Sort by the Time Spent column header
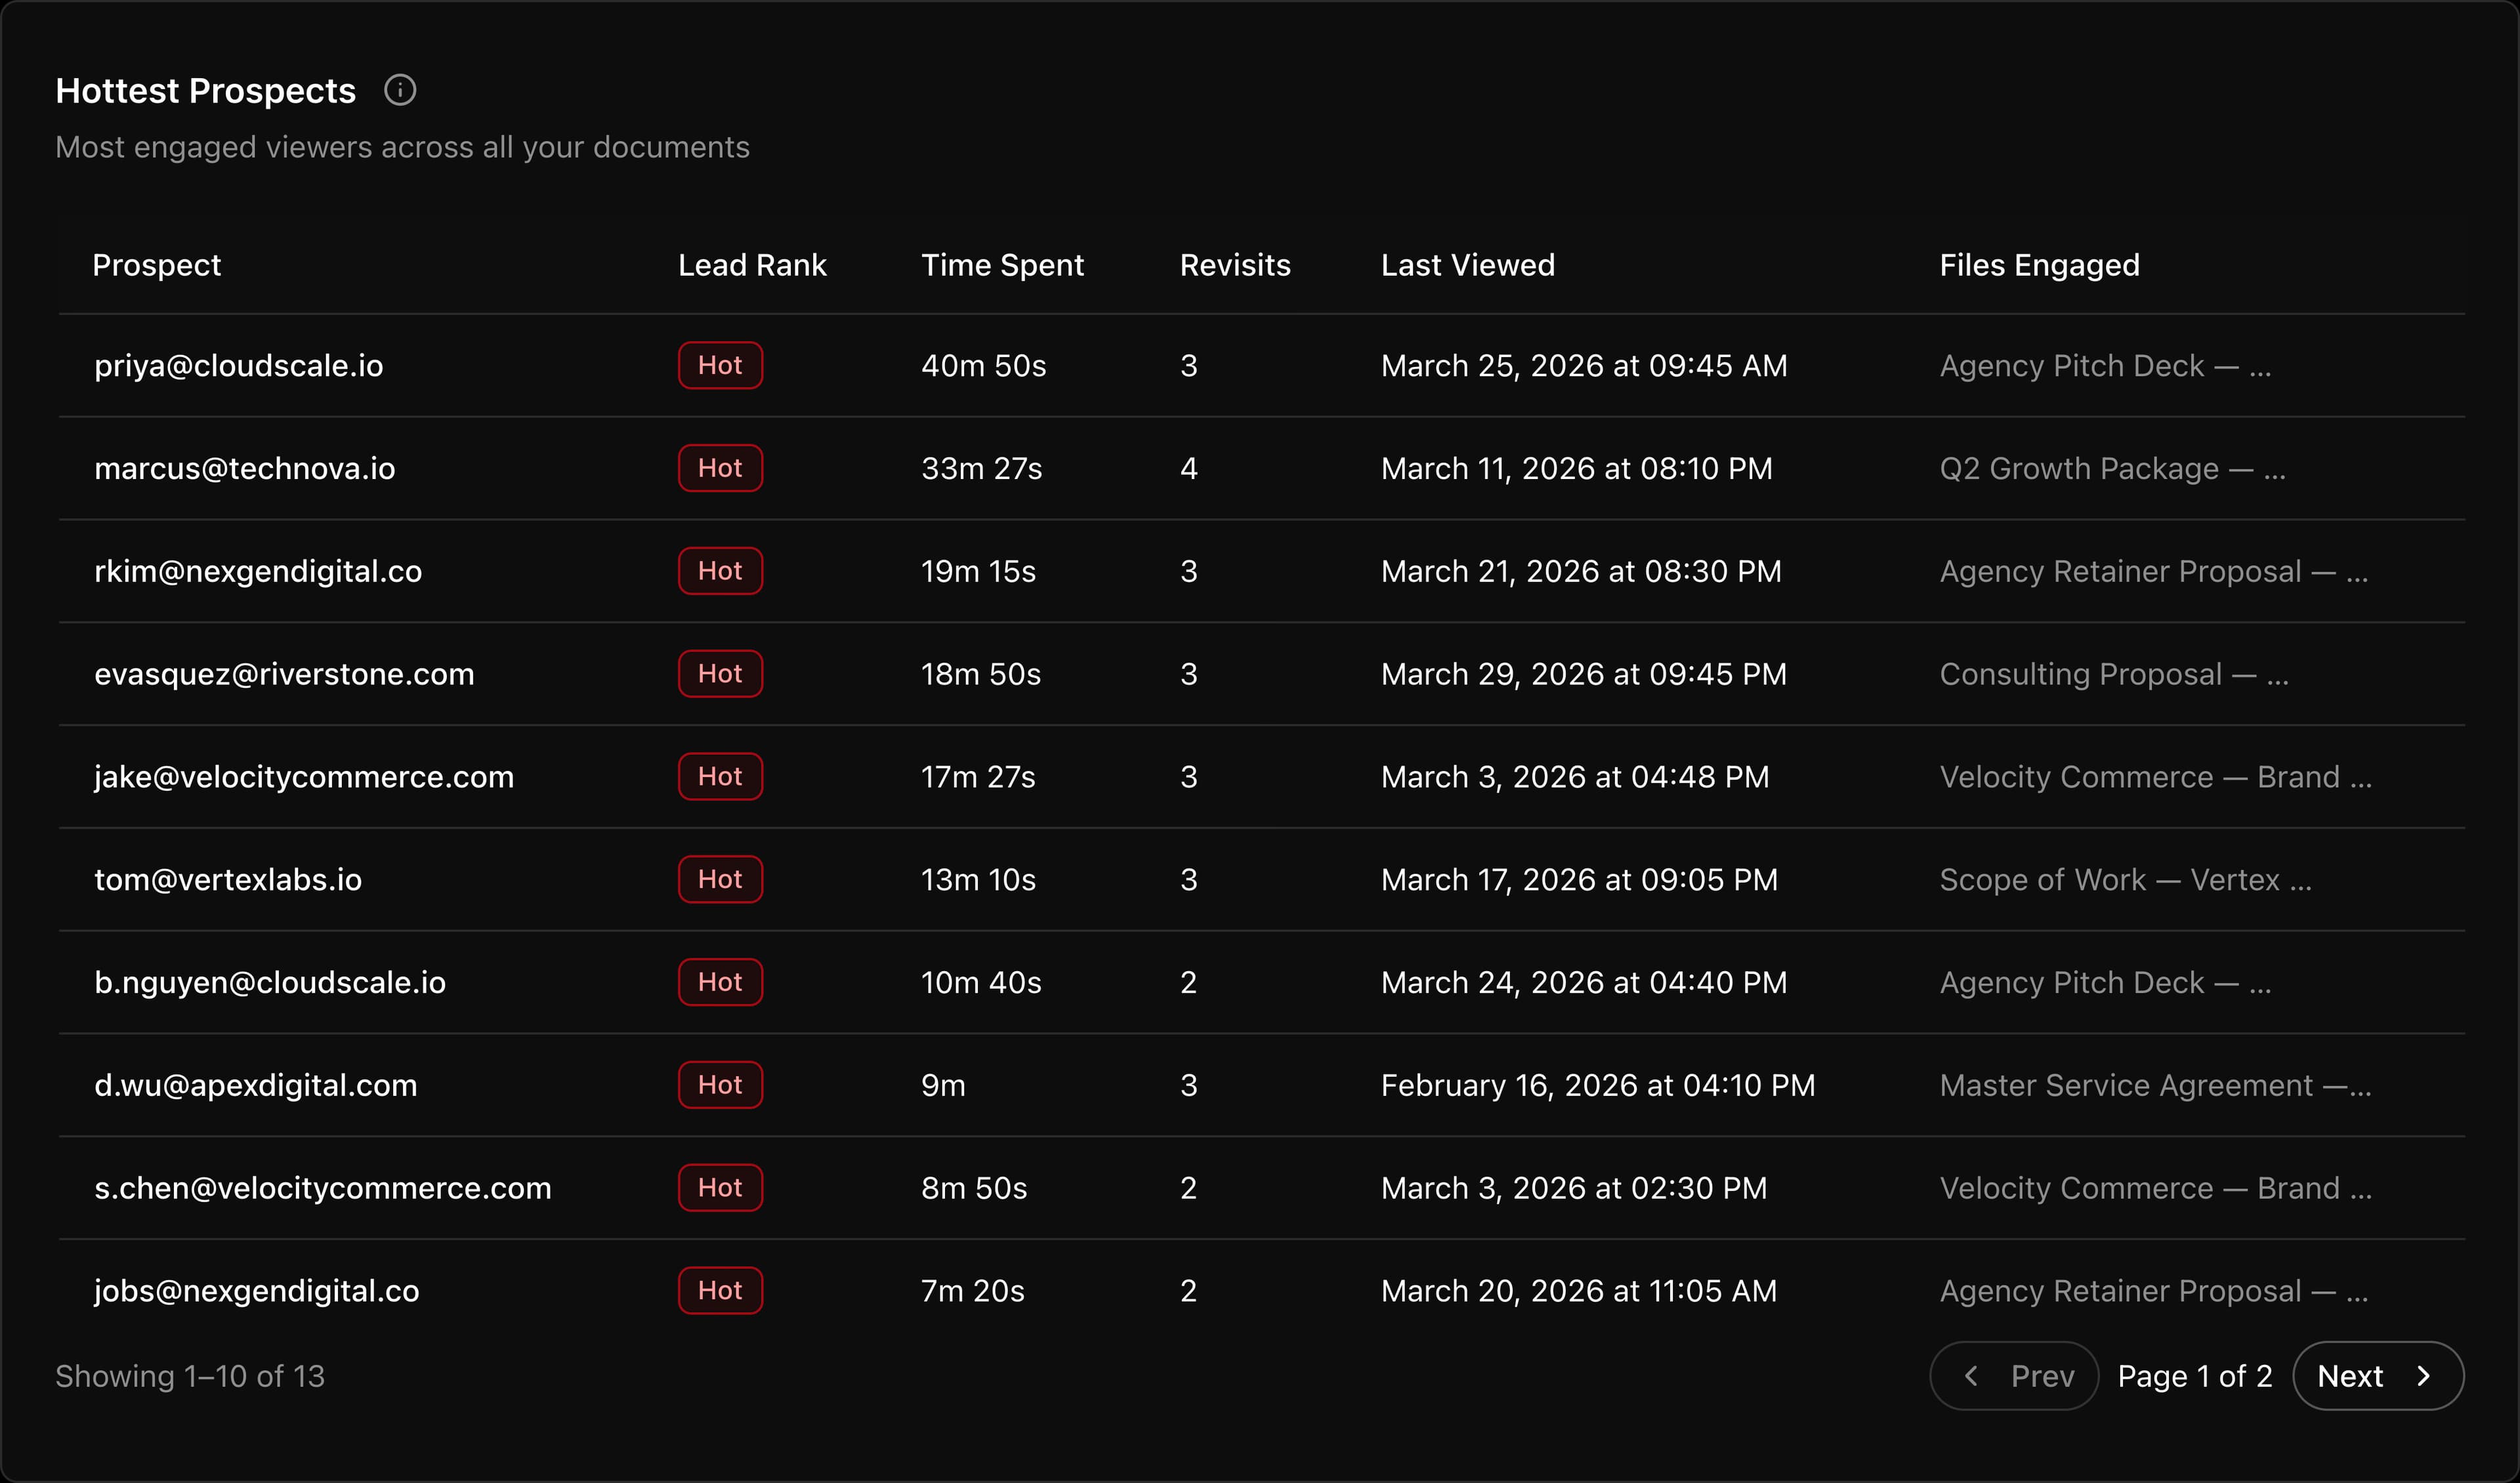This screenshot has width=2520, height=1483. [x=1002, y=265]
